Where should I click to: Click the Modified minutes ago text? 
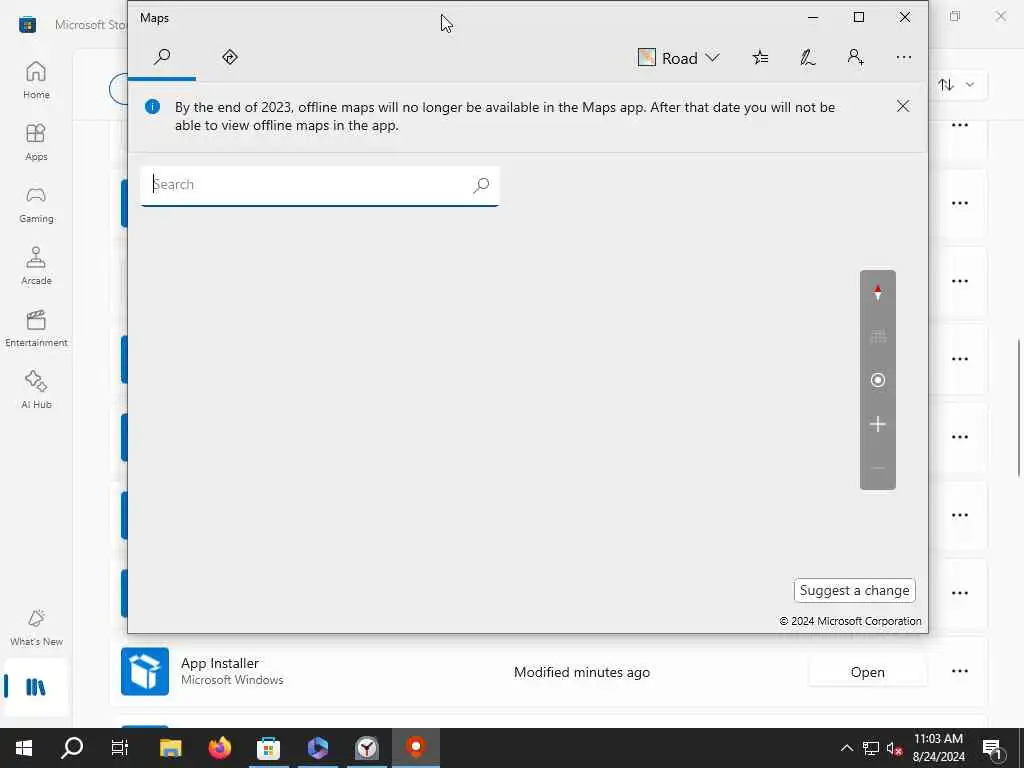coord(582,672)
